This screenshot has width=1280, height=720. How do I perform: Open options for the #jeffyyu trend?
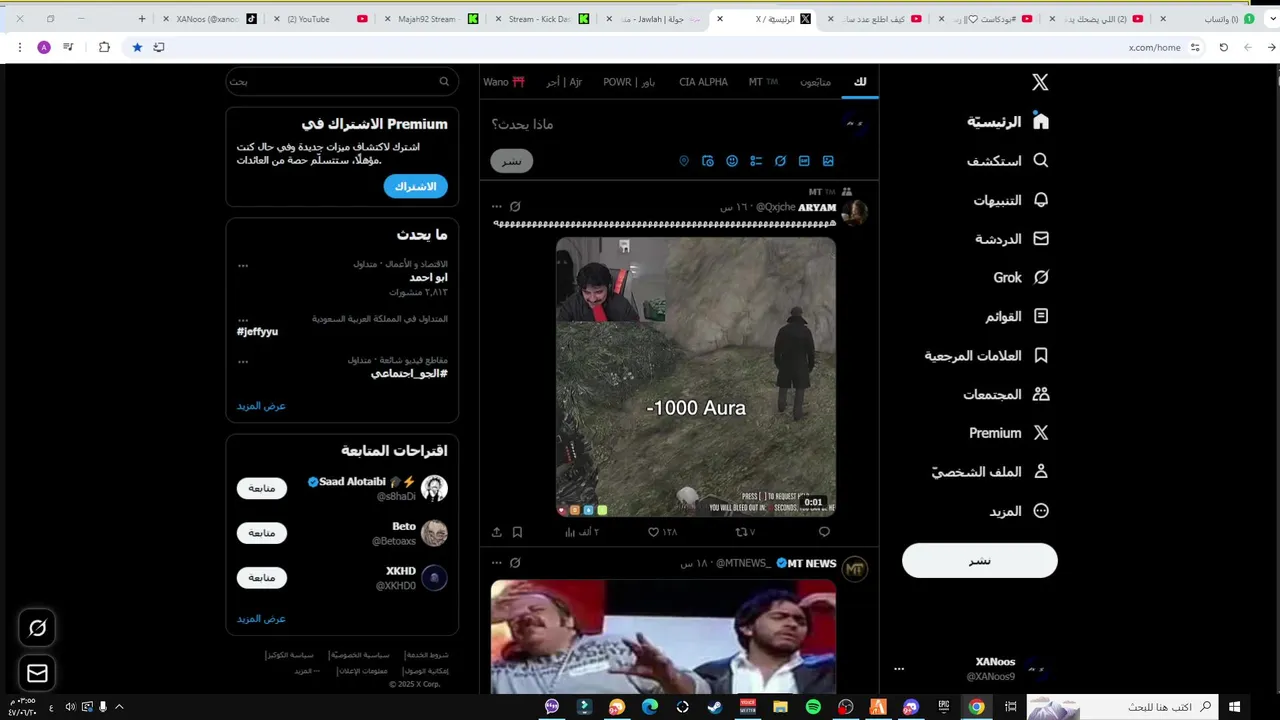click(x=243, y=320)
